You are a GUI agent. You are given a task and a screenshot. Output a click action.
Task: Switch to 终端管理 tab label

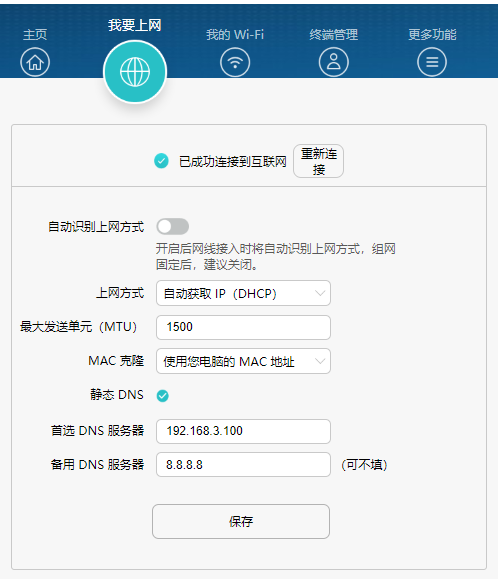[x=333, y=35]
